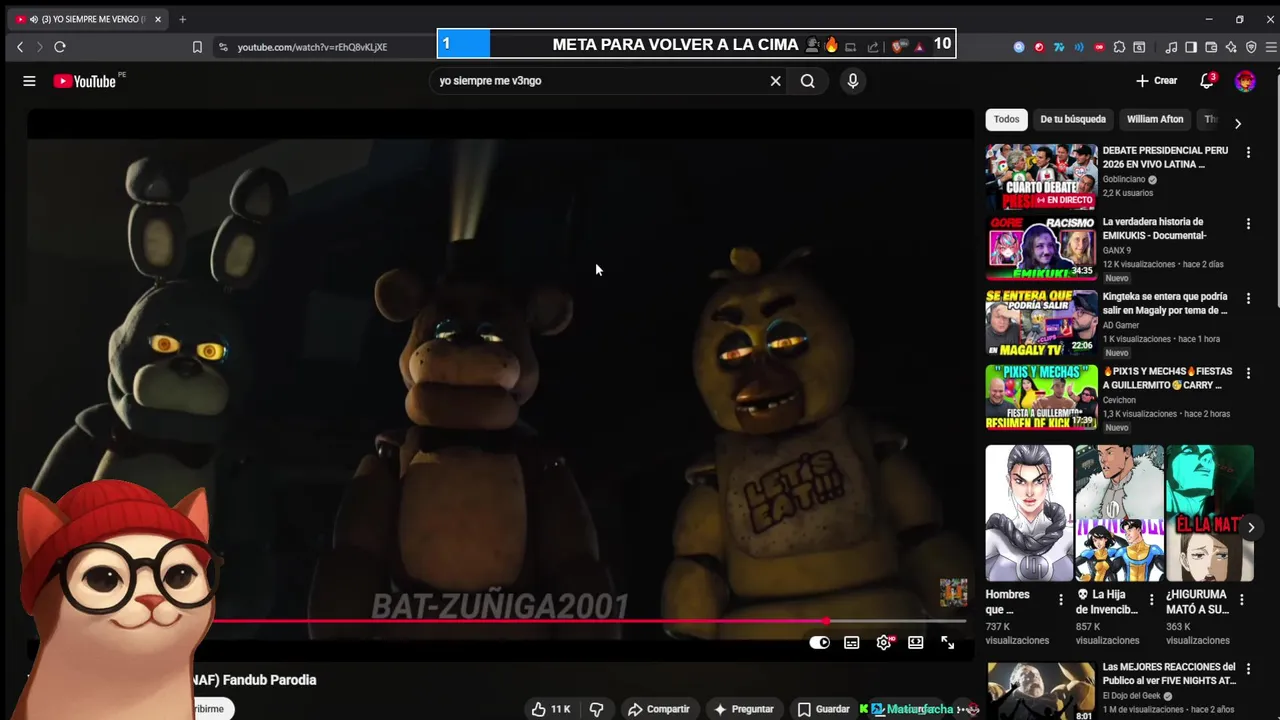
Task: Open options for HIGURUMA MATÓ short
Action: 1241,599
